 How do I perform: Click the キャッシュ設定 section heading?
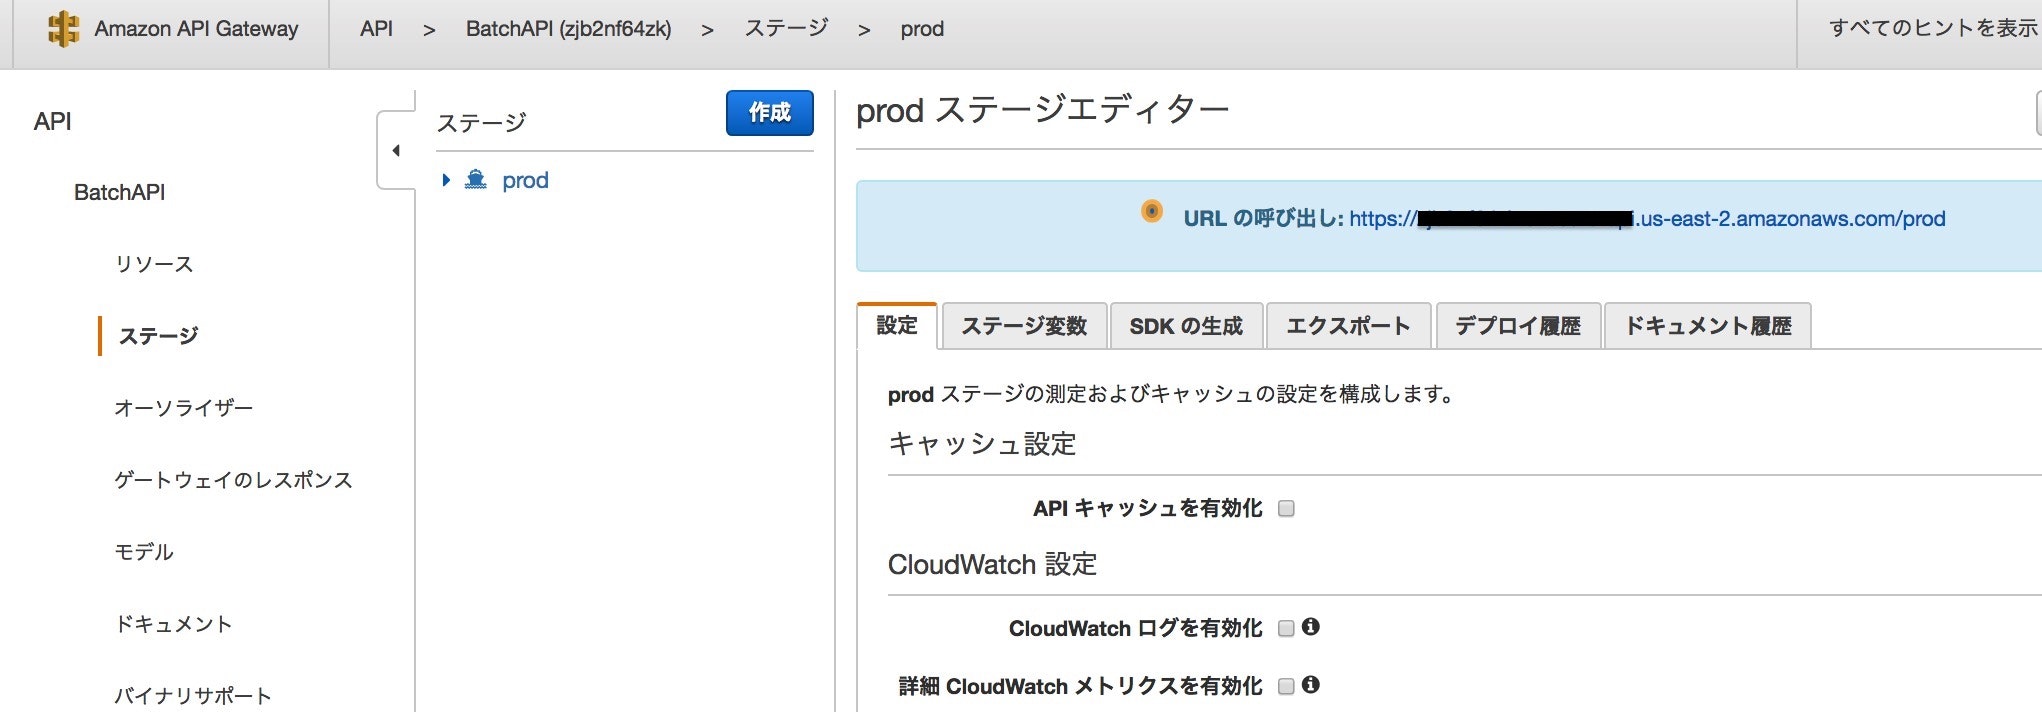982,444
